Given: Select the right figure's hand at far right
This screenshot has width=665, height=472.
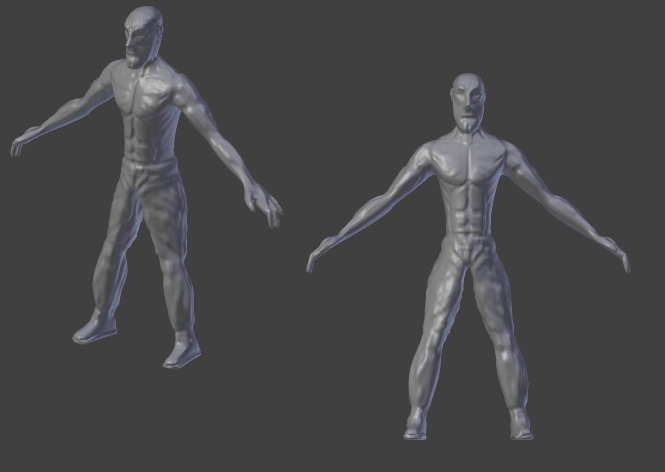Looking at the screenshot, I should pyautogui.click(x=617, y=254).
